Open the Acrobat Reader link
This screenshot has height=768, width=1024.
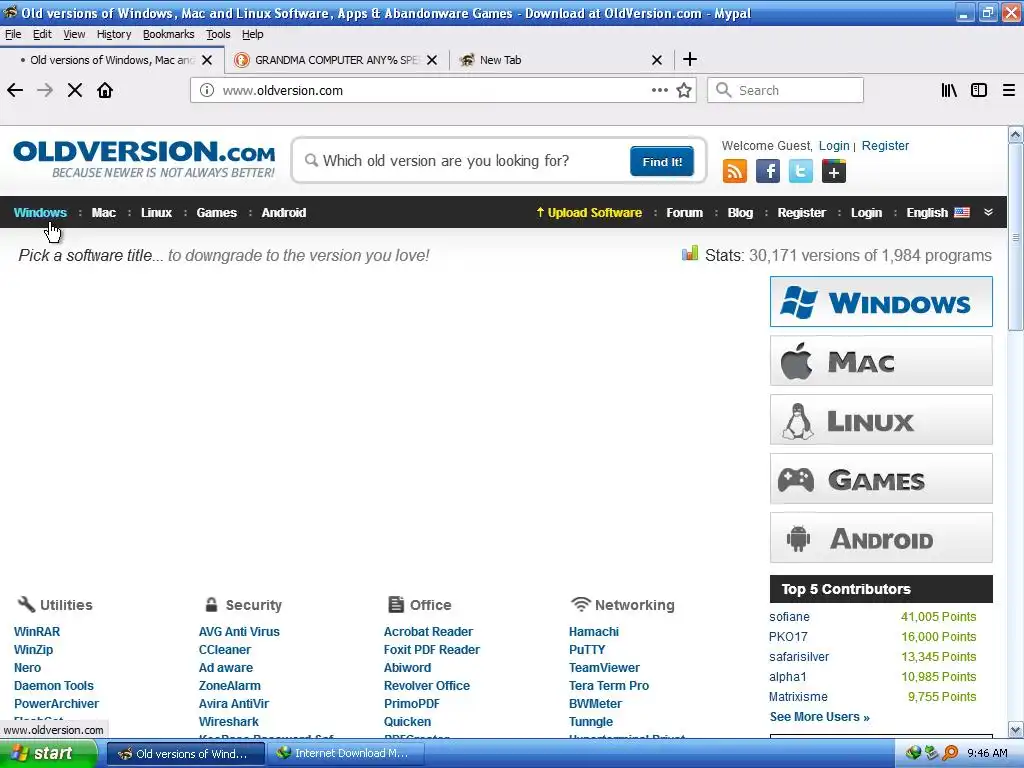coord(428,632)
